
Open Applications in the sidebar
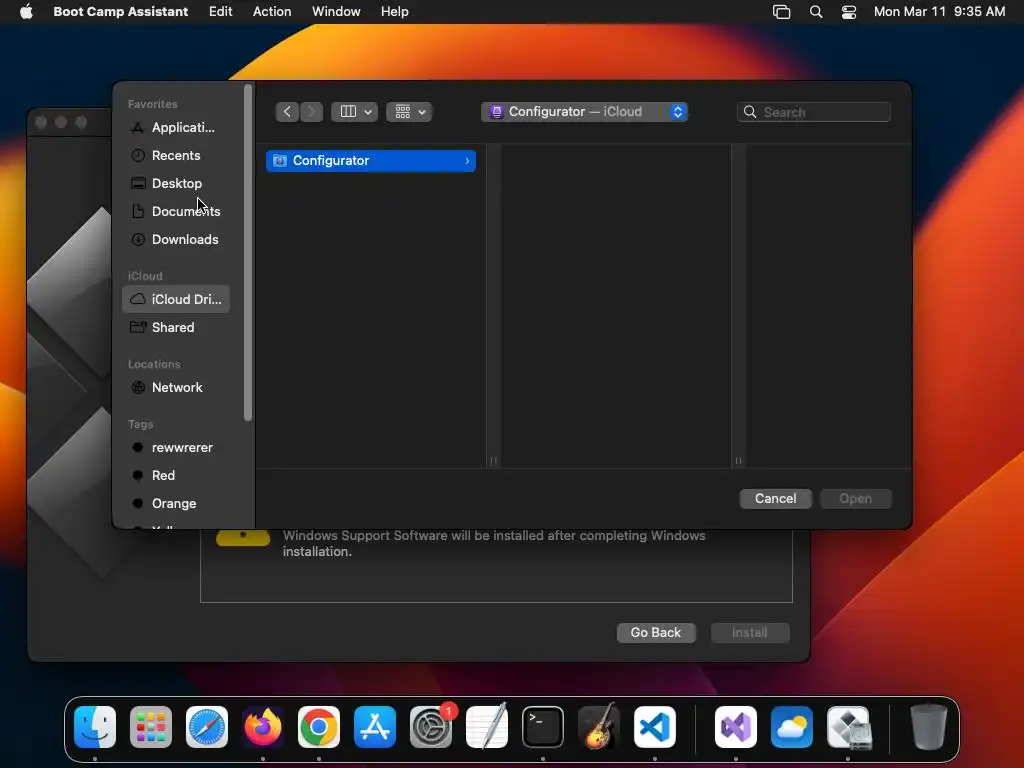click(x=176, y=127)
